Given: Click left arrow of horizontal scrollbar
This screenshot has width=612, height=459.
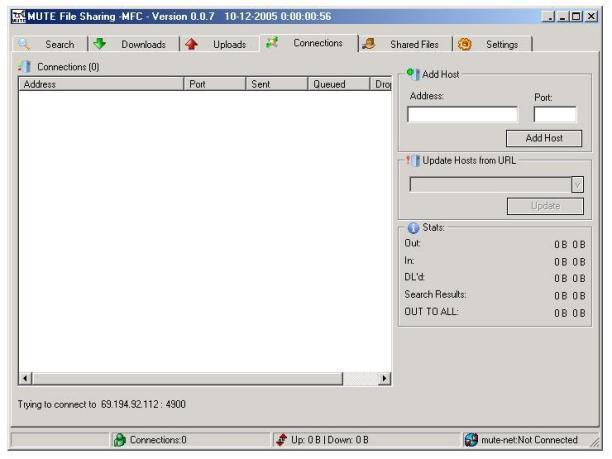Looking at the screenshot, I should coord(26,379).
